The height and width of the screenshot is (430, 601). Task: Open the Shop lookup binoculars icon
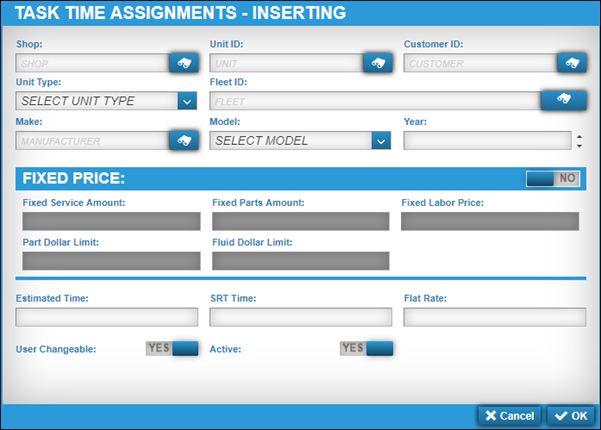coord(183,62)
